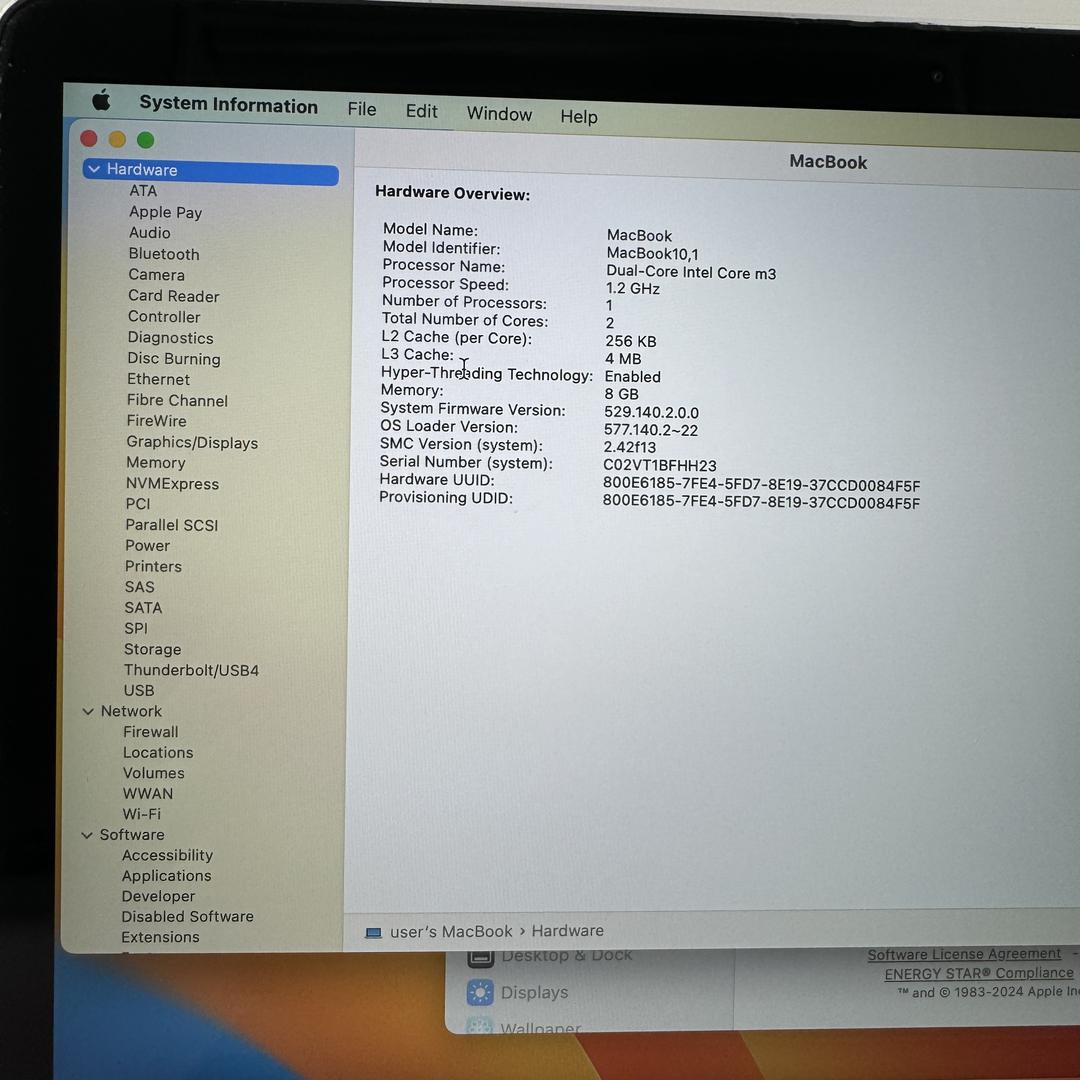Open the Software License Agreement link
The height and width of the screenshot is (1080, 1080).
(x=964, y=954)
